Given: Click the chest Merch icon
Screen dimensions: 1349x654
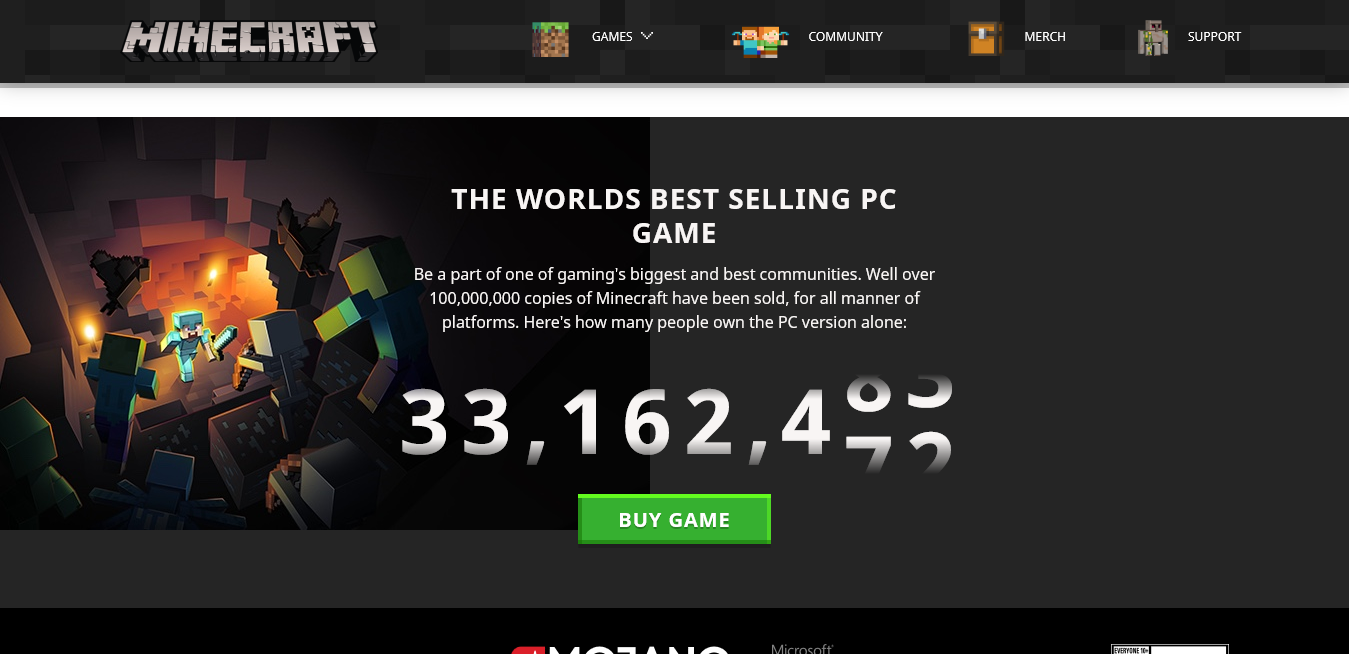Looking at the screenshot, I should [985, 39].
